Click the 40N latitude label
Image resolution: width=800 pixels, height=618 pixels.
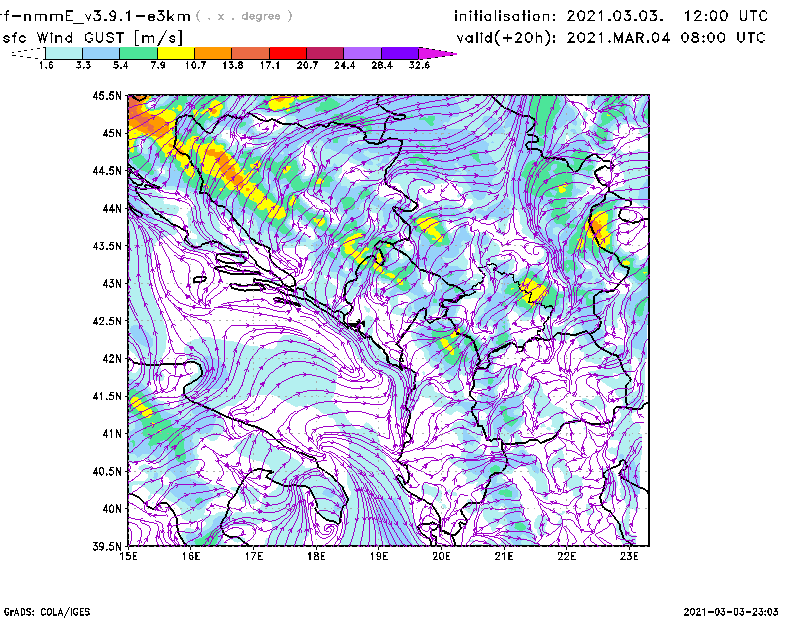click(x=112, y=509)
